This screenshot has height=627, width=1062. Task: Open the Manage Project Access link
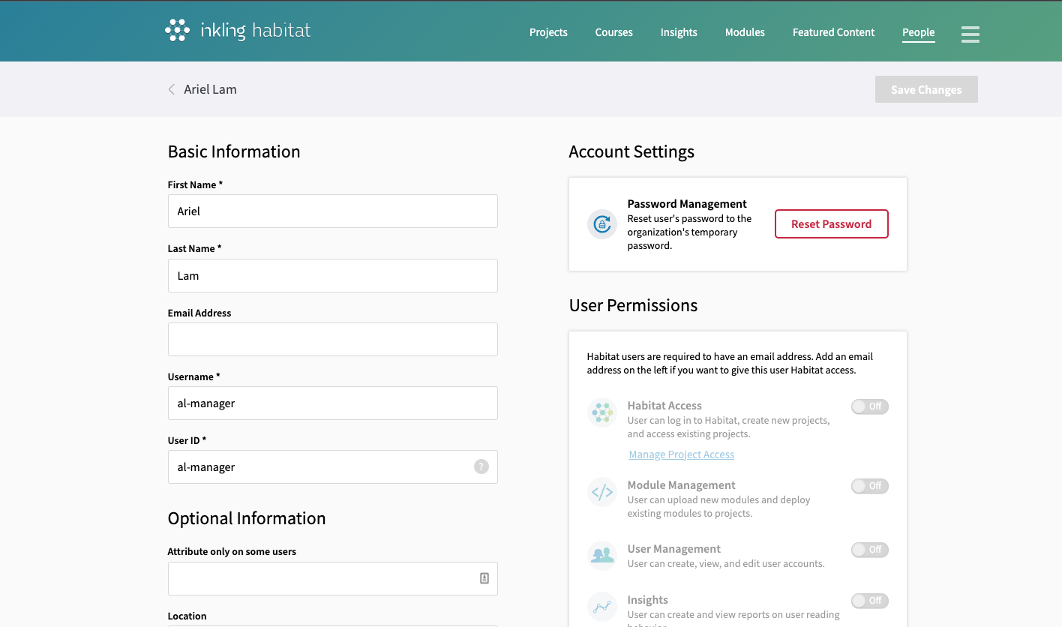681,455
